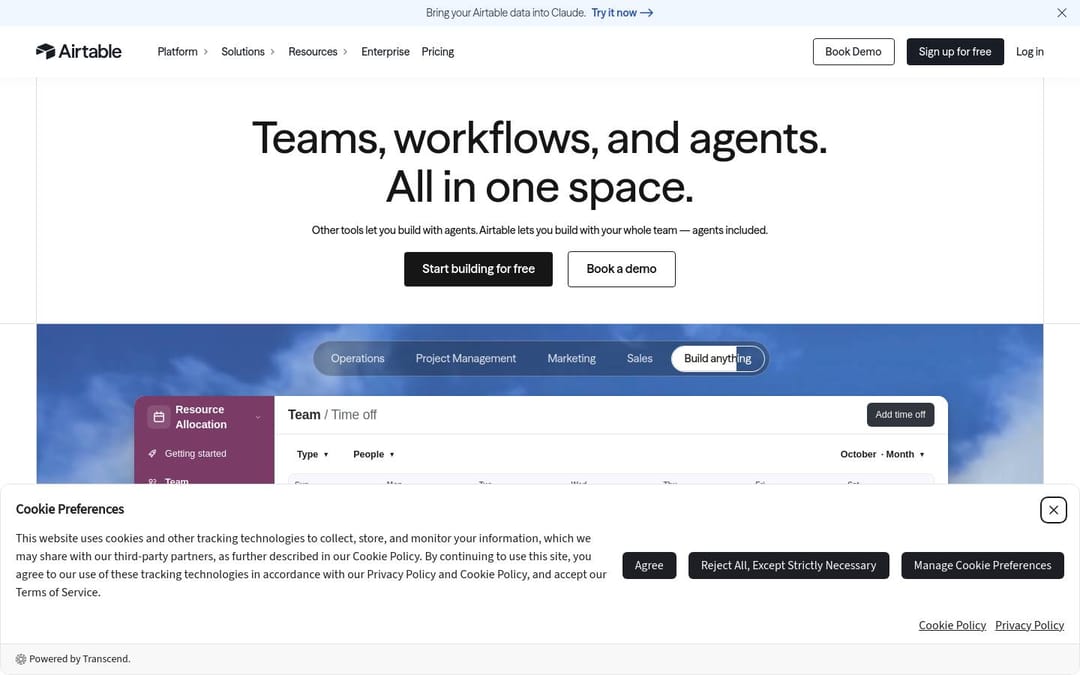The height and width of the screenshot is (675, 1080).
Task: Click the calendar icon beside Resource Allocation
Action: (x=158, y=417)
